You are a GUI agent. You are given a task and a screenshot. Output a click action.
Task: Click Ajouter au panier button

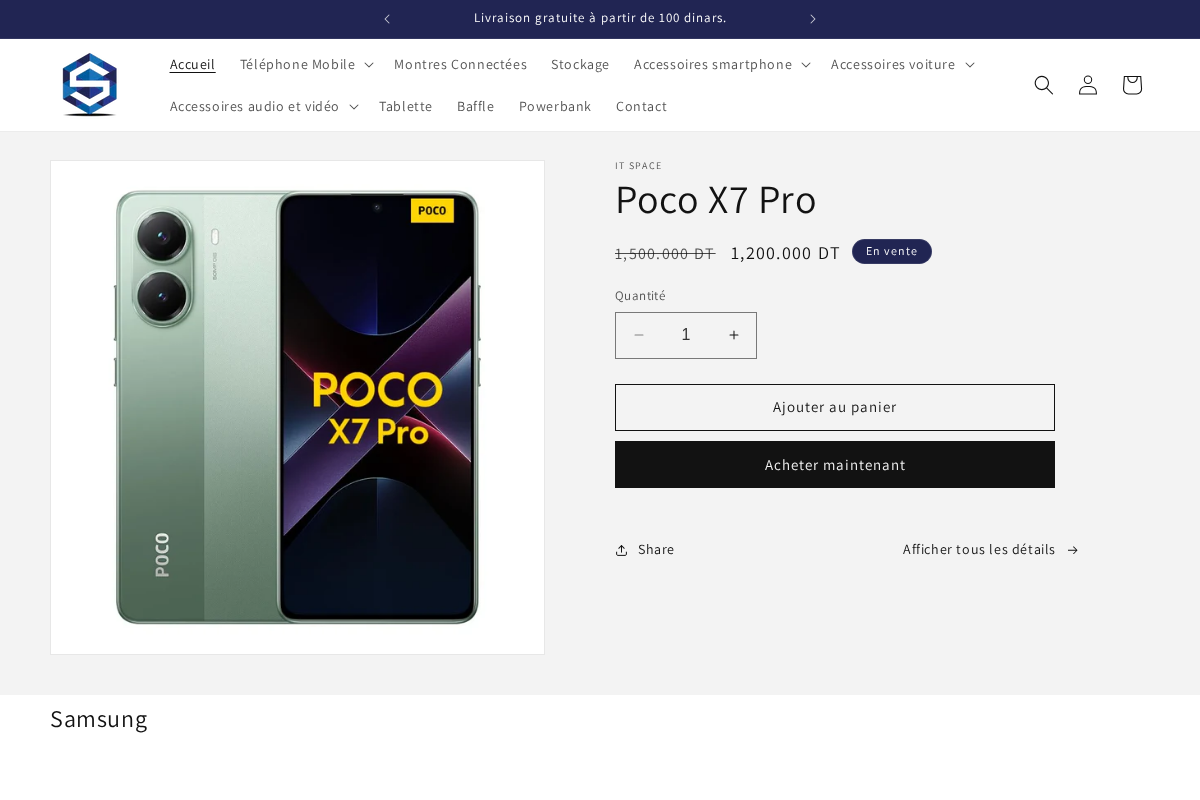click(x=834, y=407)
